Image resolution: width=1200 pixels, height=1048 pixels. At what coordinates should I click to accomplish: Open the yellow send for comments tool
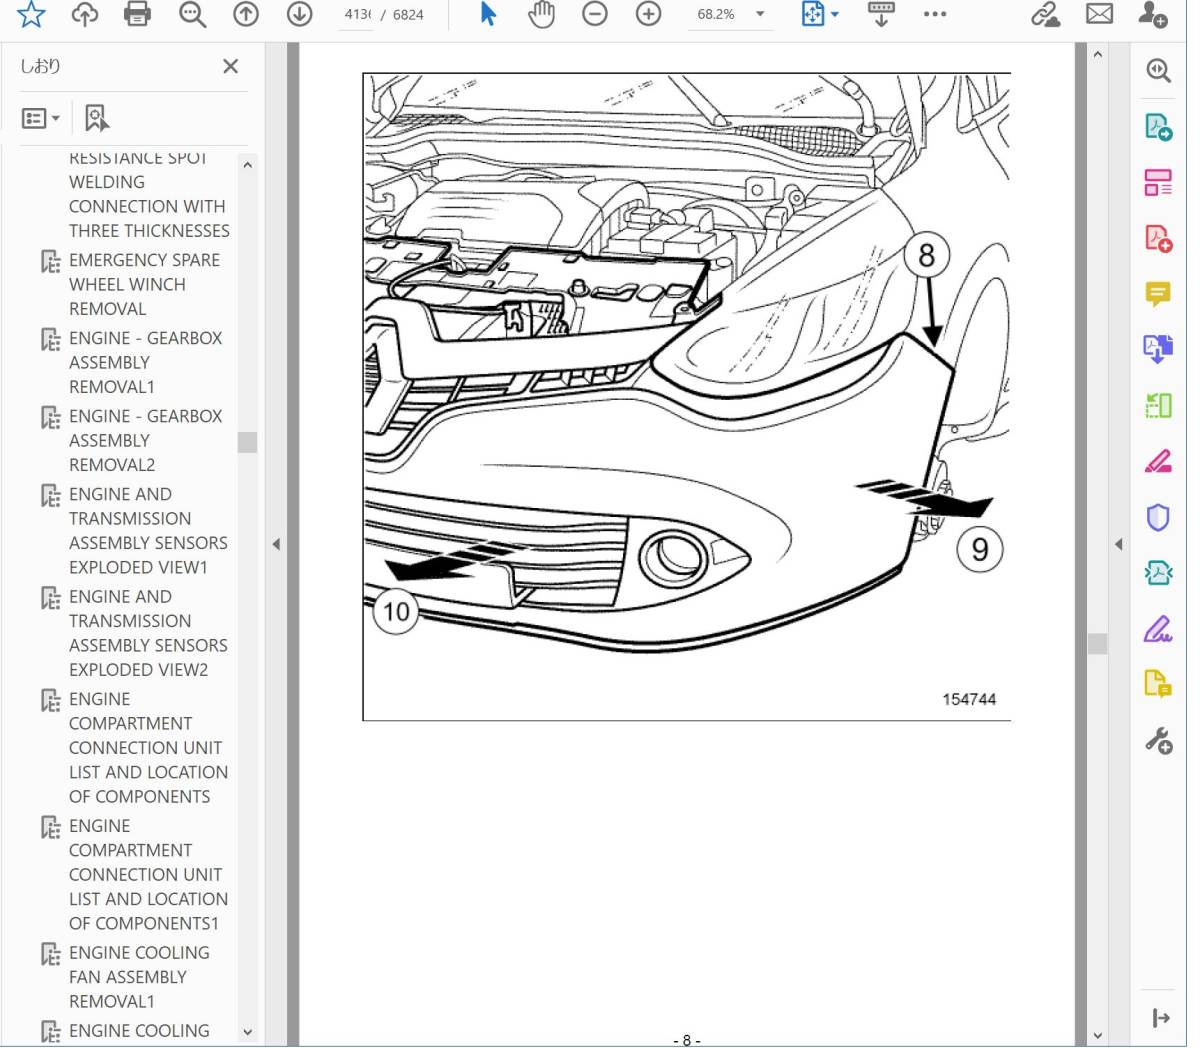1158,685
